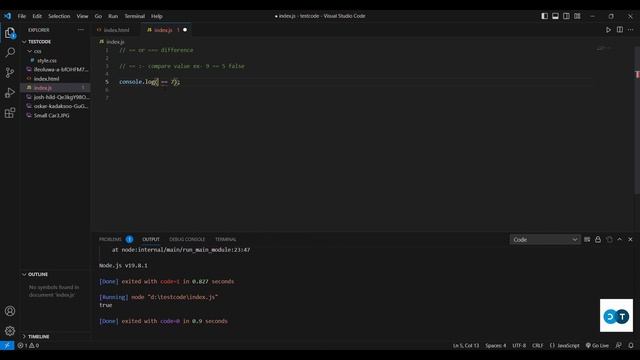This screenshot has width=640, height=360.
Task: Open the Run menu
Action: 113,16
